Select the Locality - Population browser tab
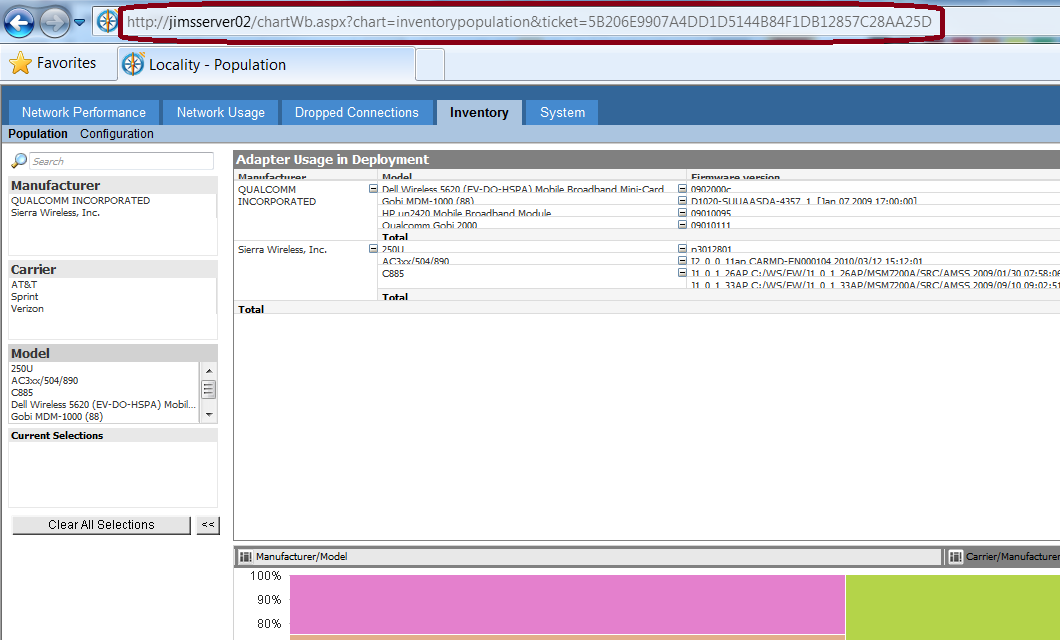Screen dimensions: 1060x640 [266, 64]
